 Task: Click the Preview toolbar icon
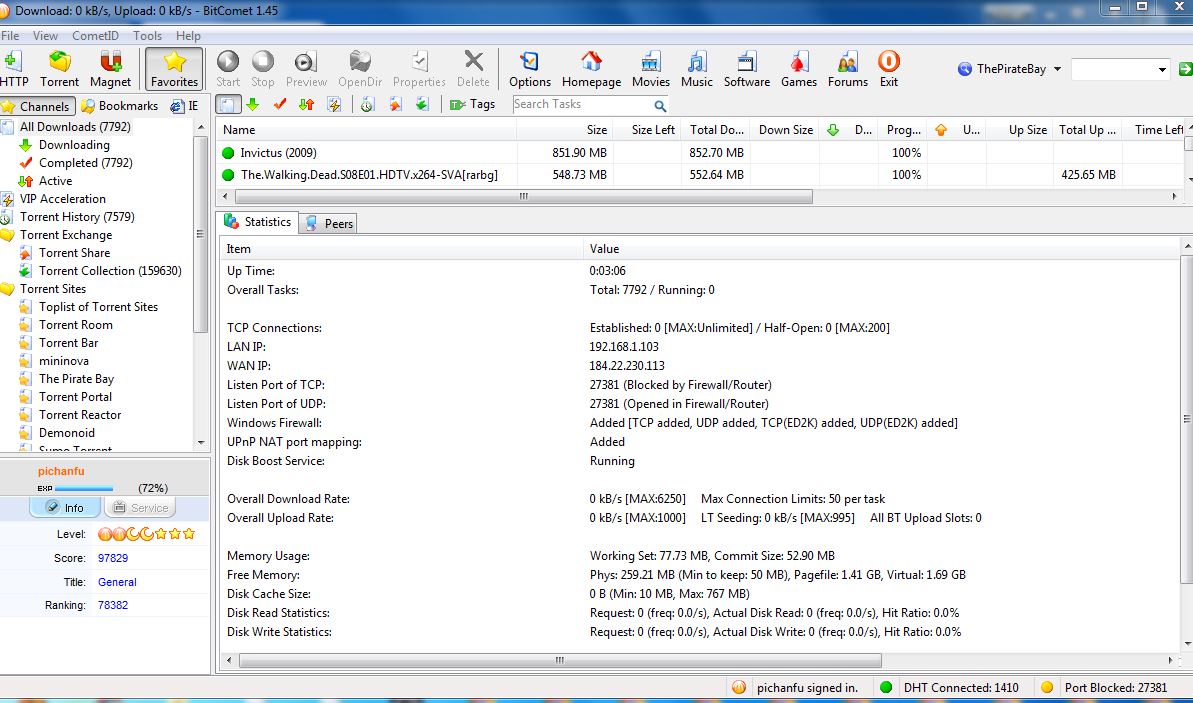point(306,68)
